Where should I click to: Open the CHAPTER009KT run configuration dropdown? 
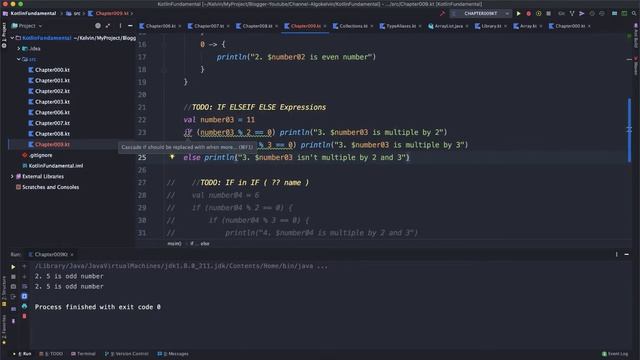481,13
